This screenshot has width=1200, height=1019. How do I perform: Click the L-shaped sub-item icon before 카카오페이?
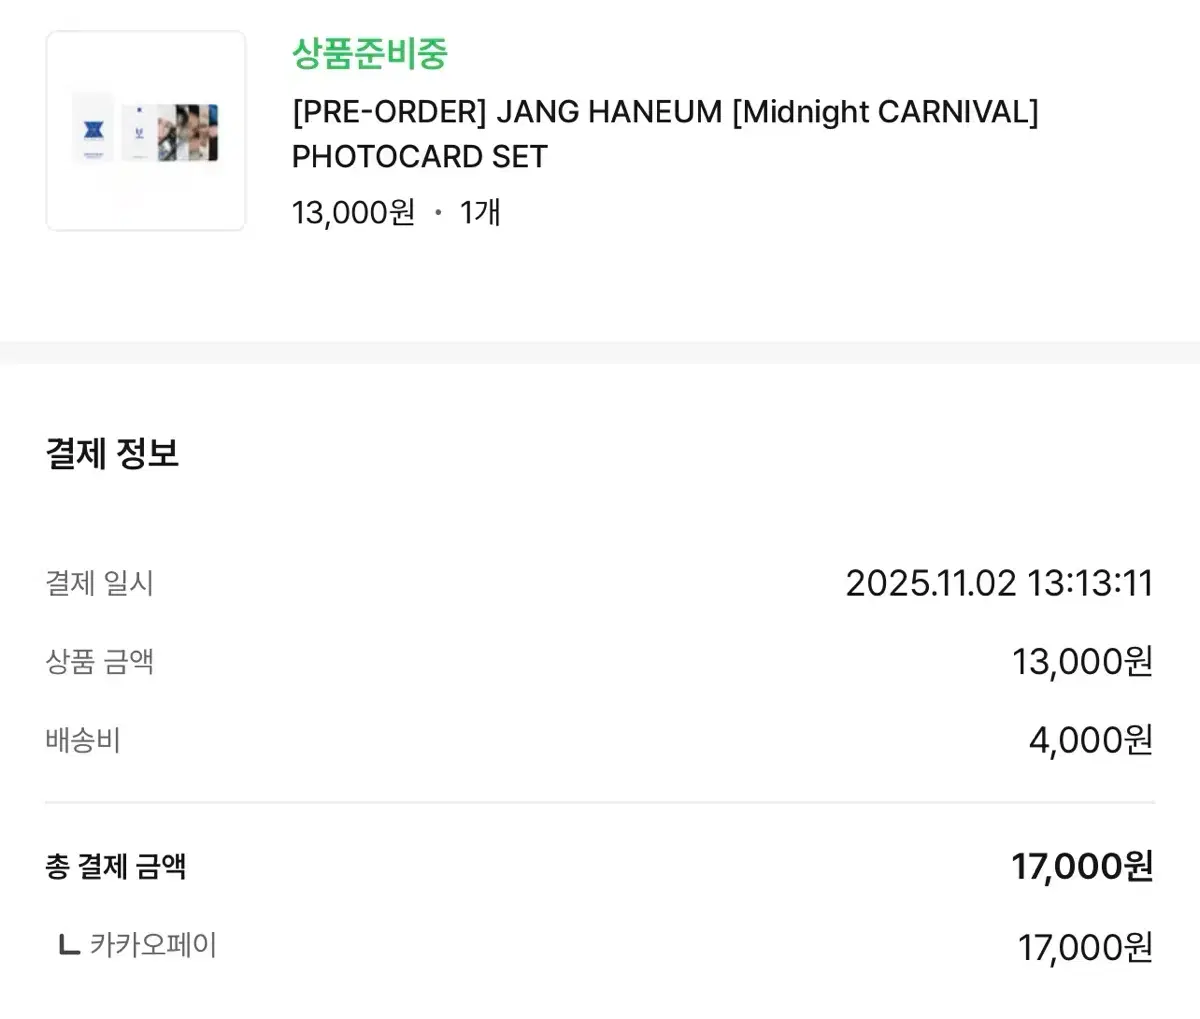(x=69, y=945)
